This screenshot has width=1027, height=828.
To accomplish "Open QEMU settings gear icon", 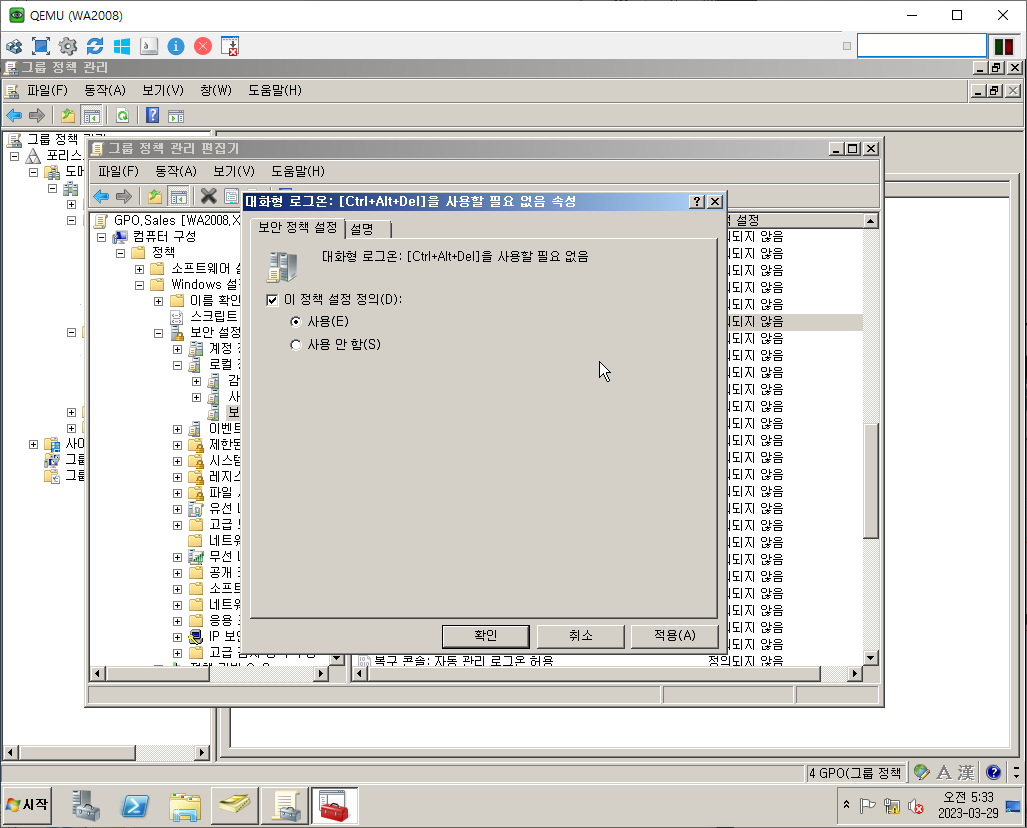I will click(x=68, y=46).
